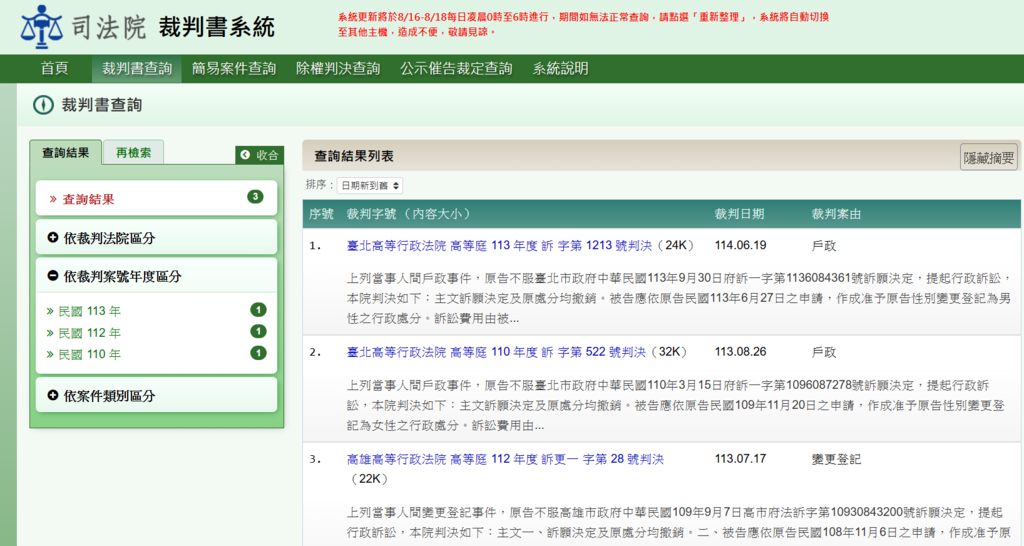This screenshot has height=546, width=1024.
Task: Open the 首頁 menu item
Action: (54, 69)
